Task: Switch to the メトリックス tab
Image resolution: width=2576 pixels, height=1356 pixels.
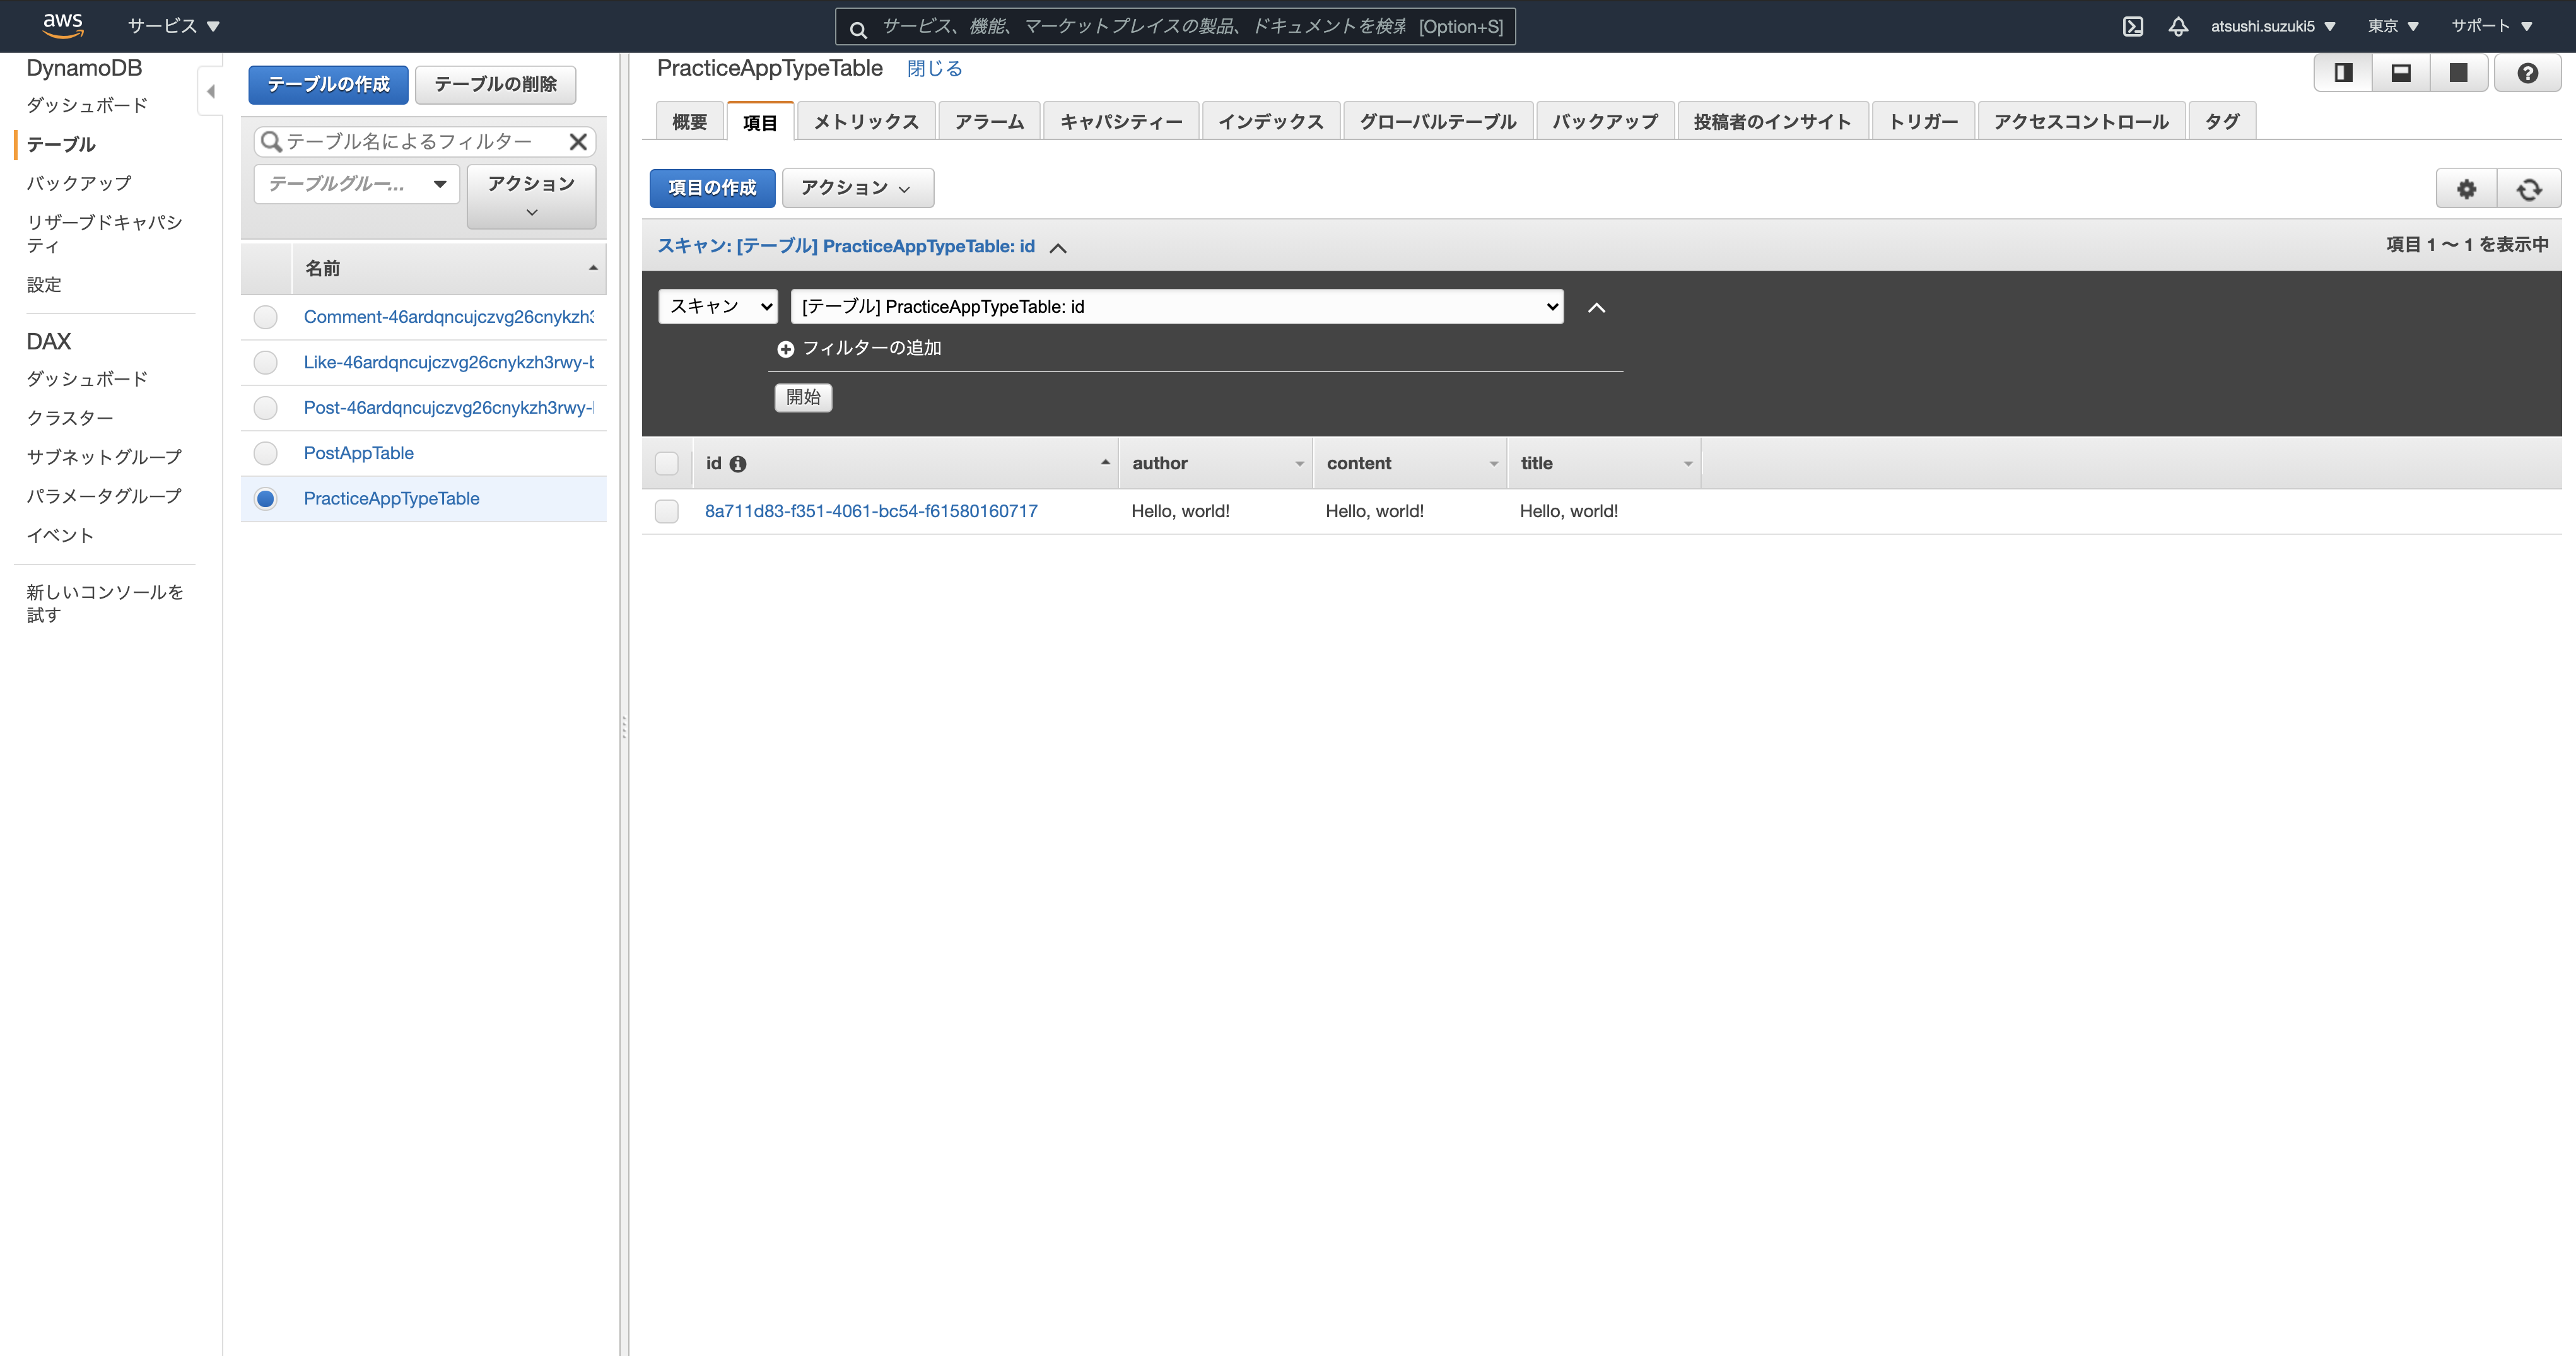Action: tap(865, 122)
